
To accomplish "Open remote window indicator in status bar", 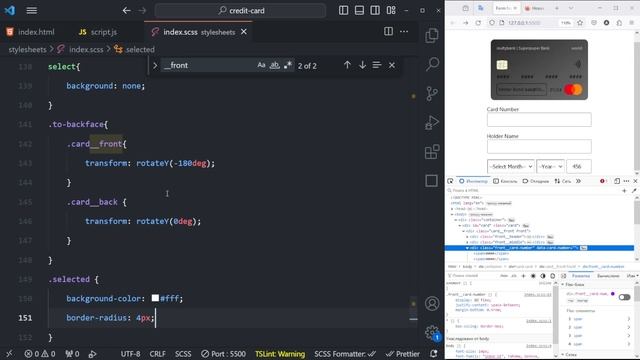I will coord(9,354).
